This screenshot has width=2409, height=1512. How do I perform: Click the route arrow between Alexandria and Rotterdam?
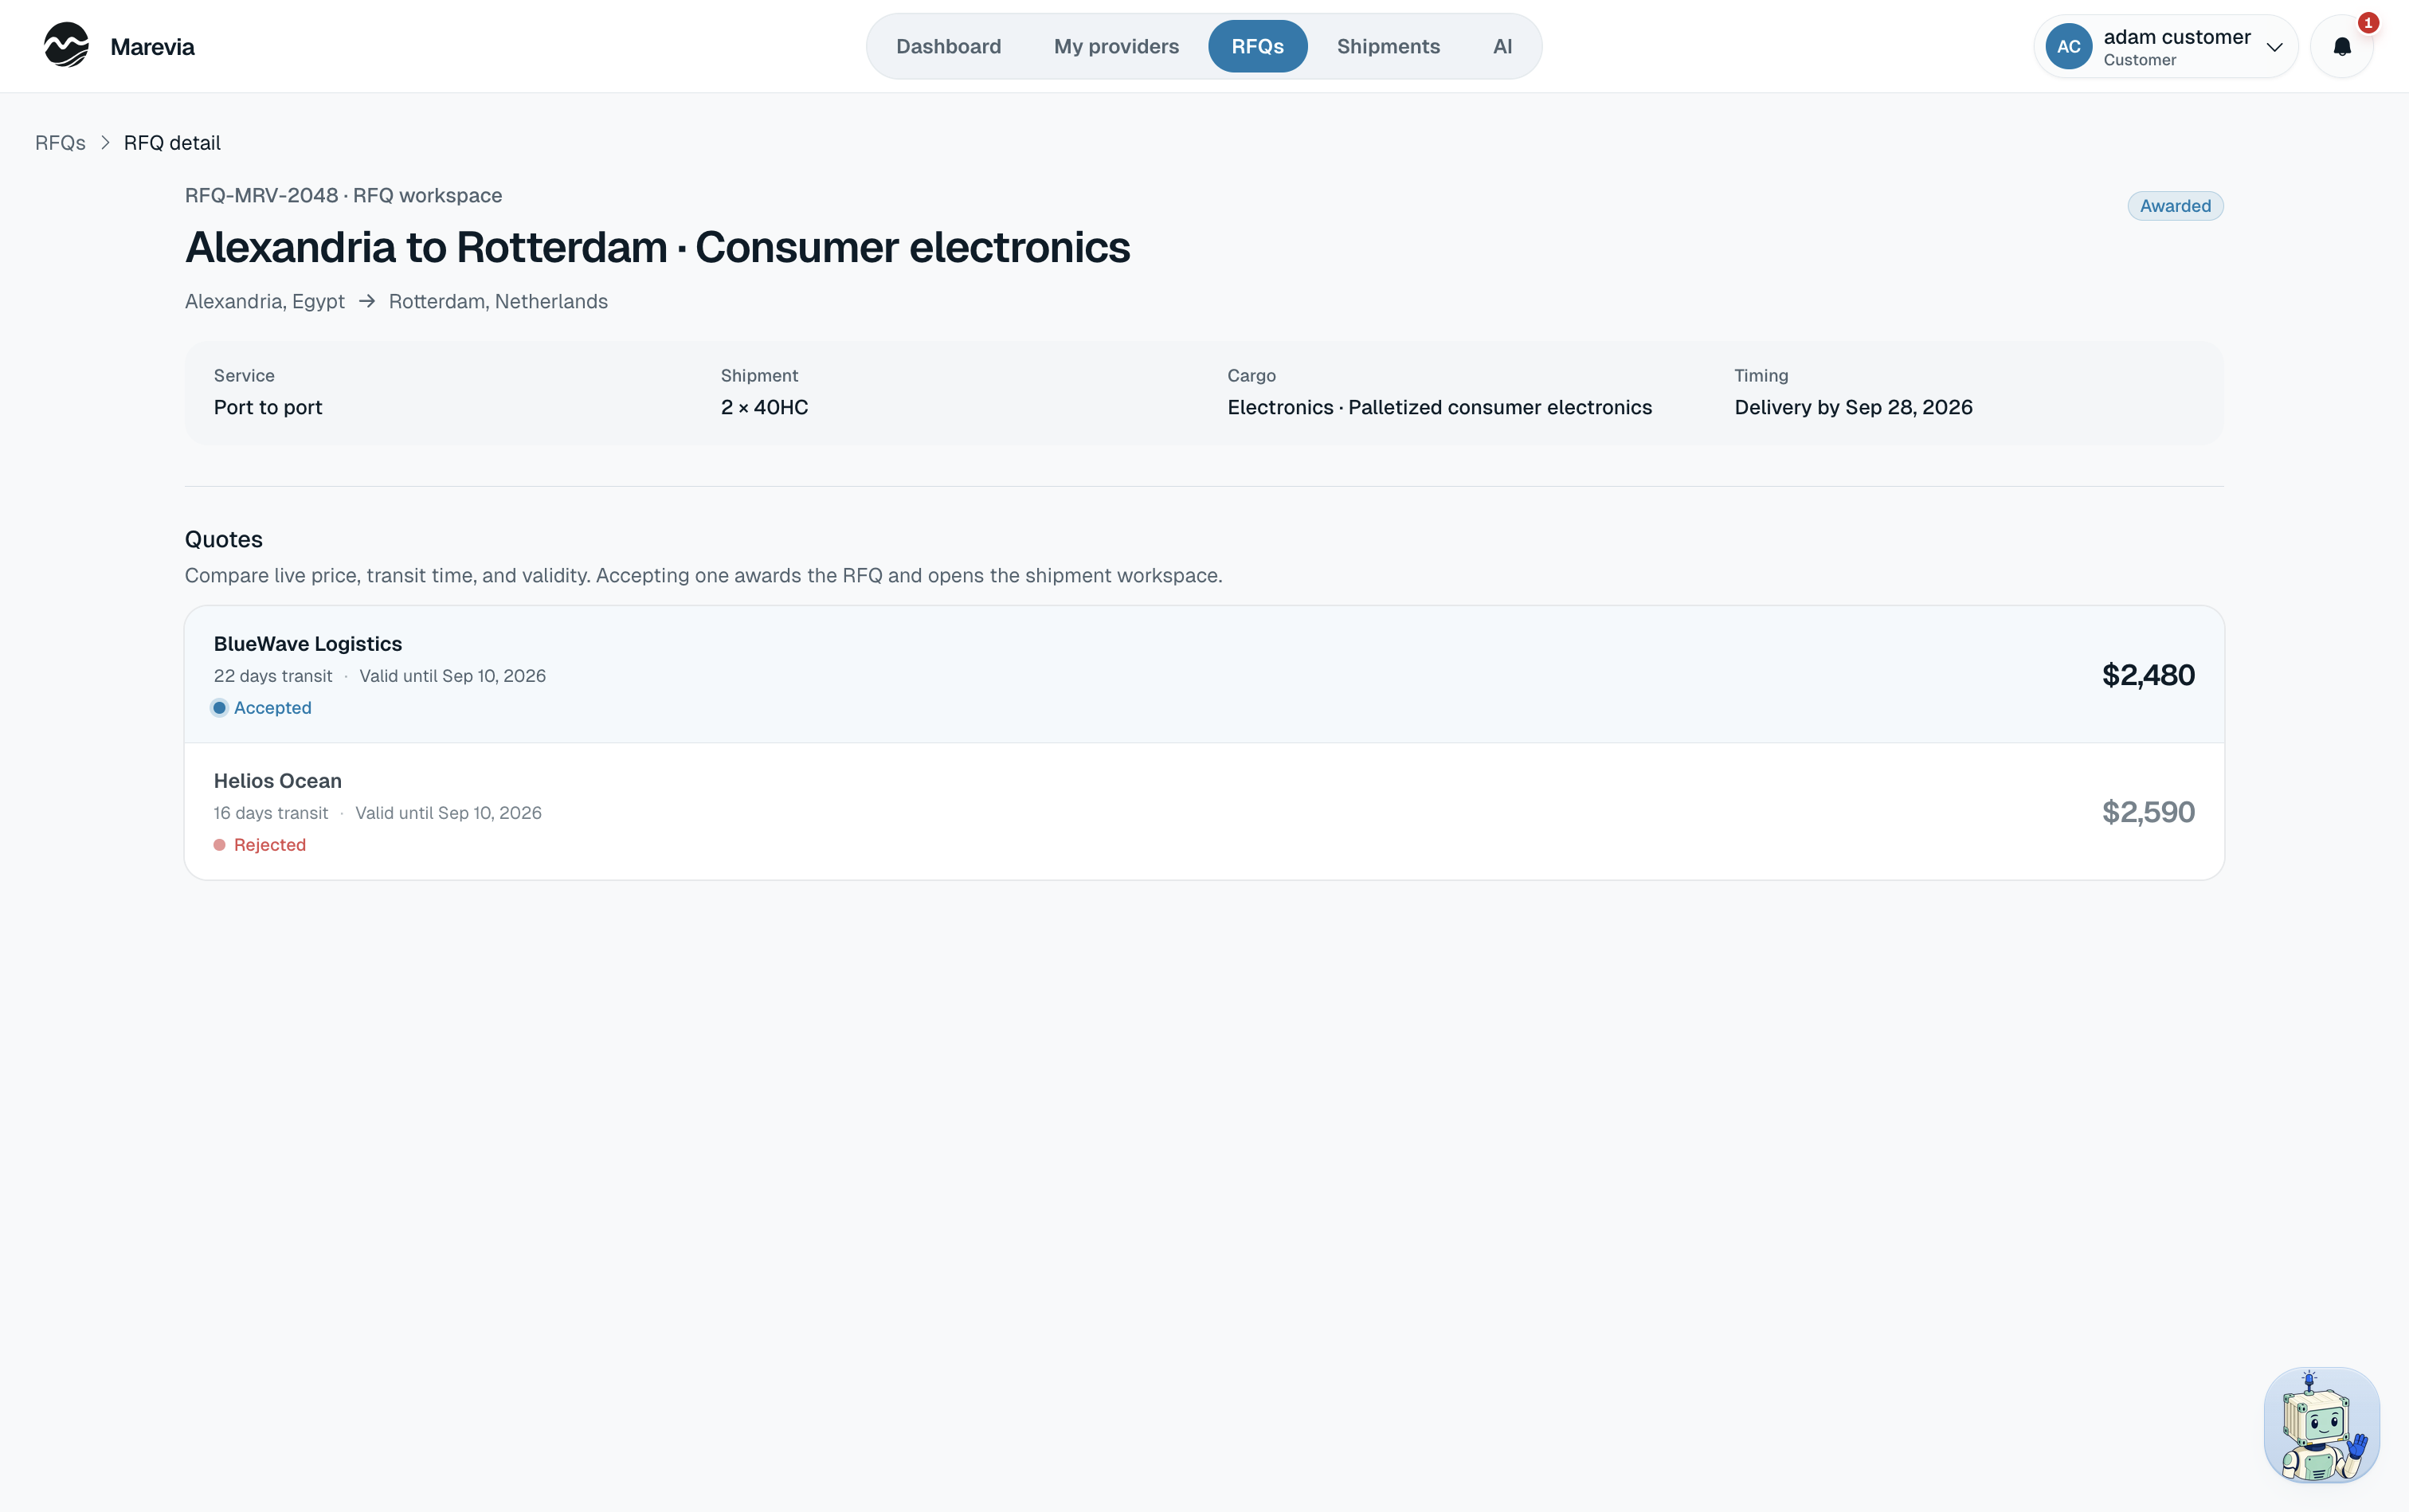click(x=367, y=301)
